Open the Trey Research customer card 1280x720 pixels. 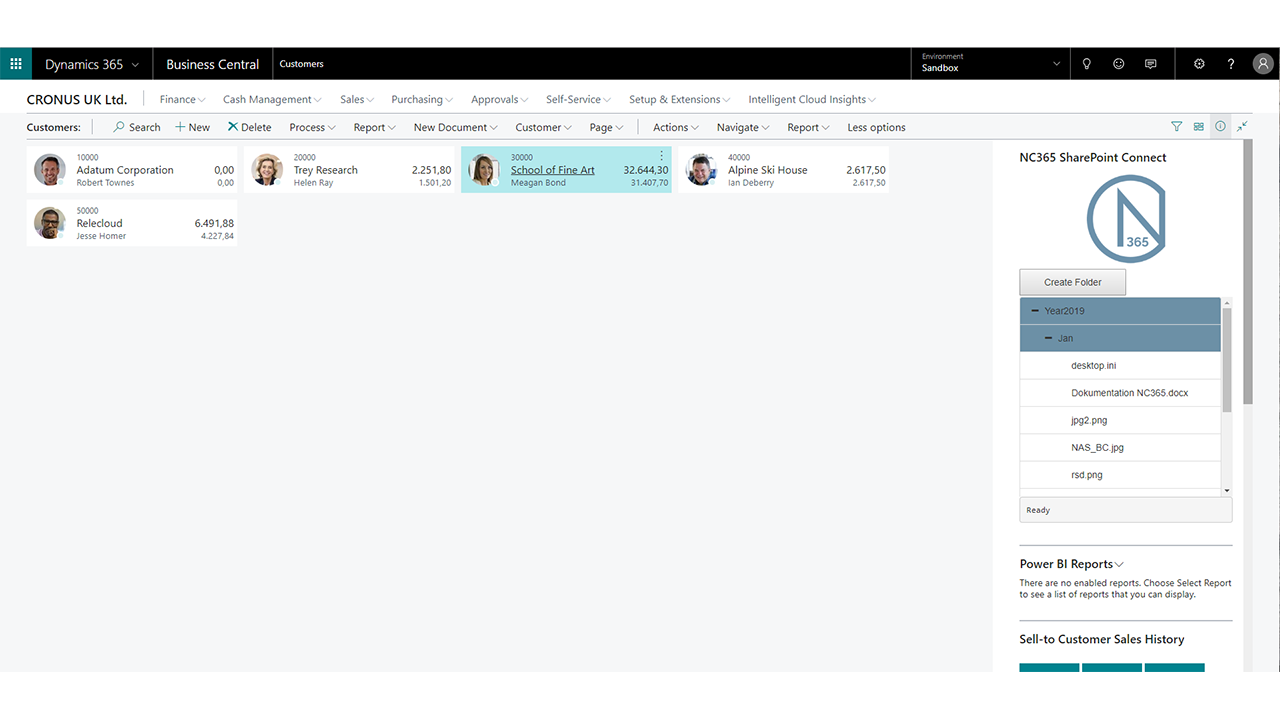[x=349, y=170]
